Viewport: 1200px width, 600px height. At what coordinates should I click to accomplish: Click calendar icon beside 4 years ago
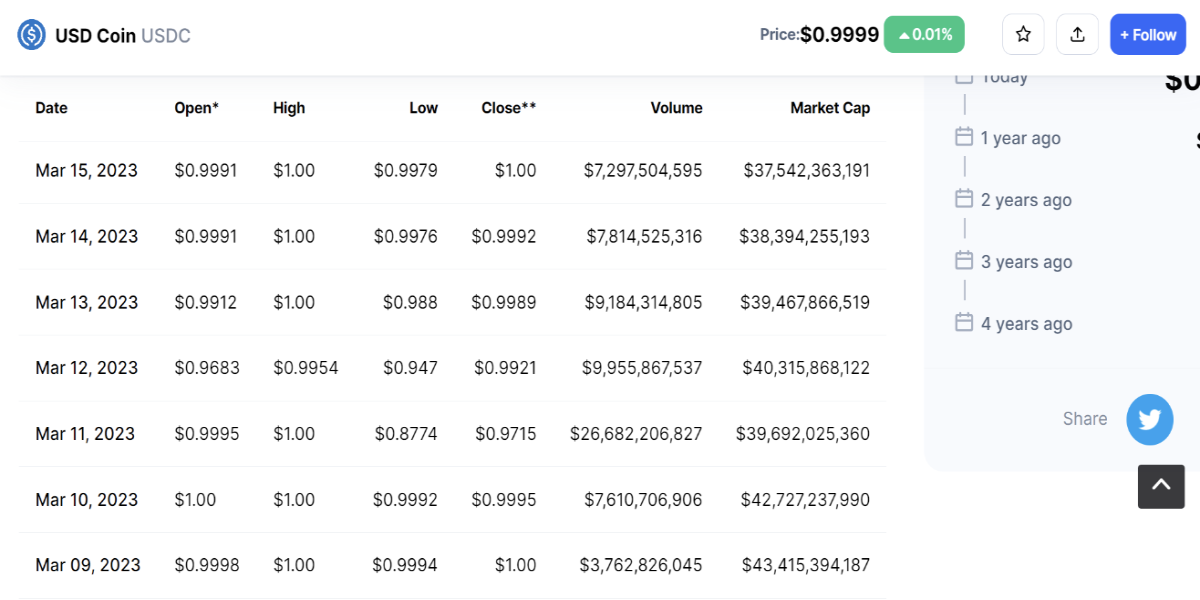pos(964,323)
